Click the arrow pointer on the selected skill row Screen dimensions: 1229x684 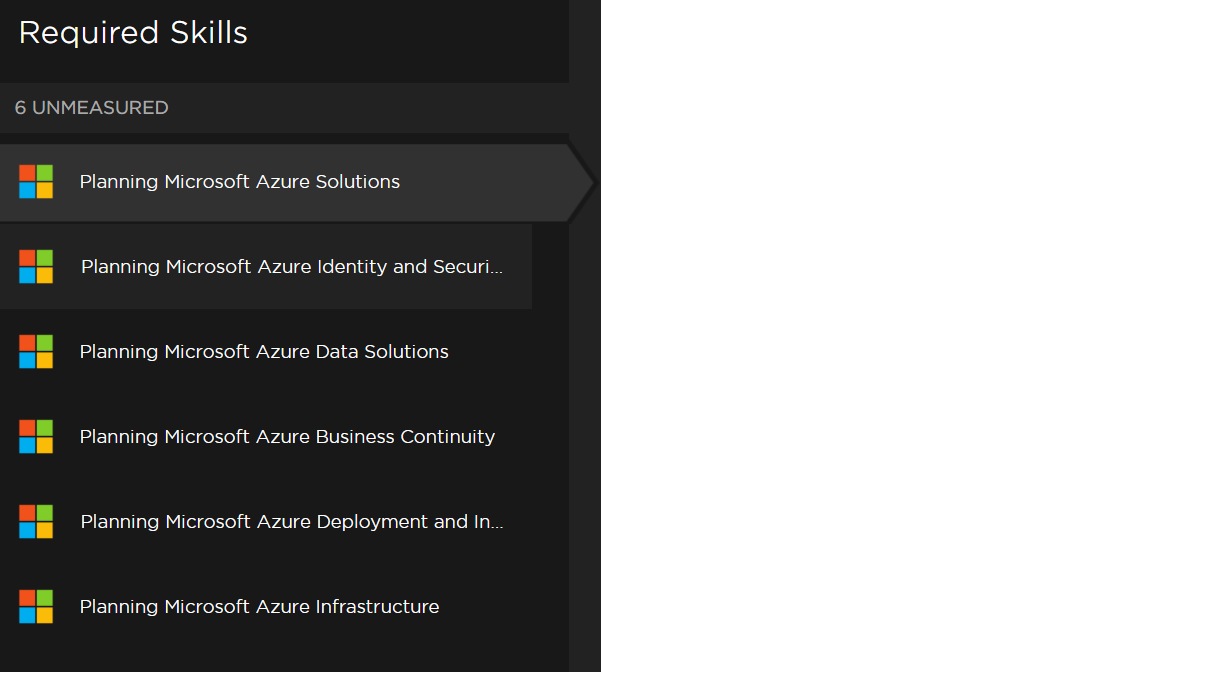583,183
